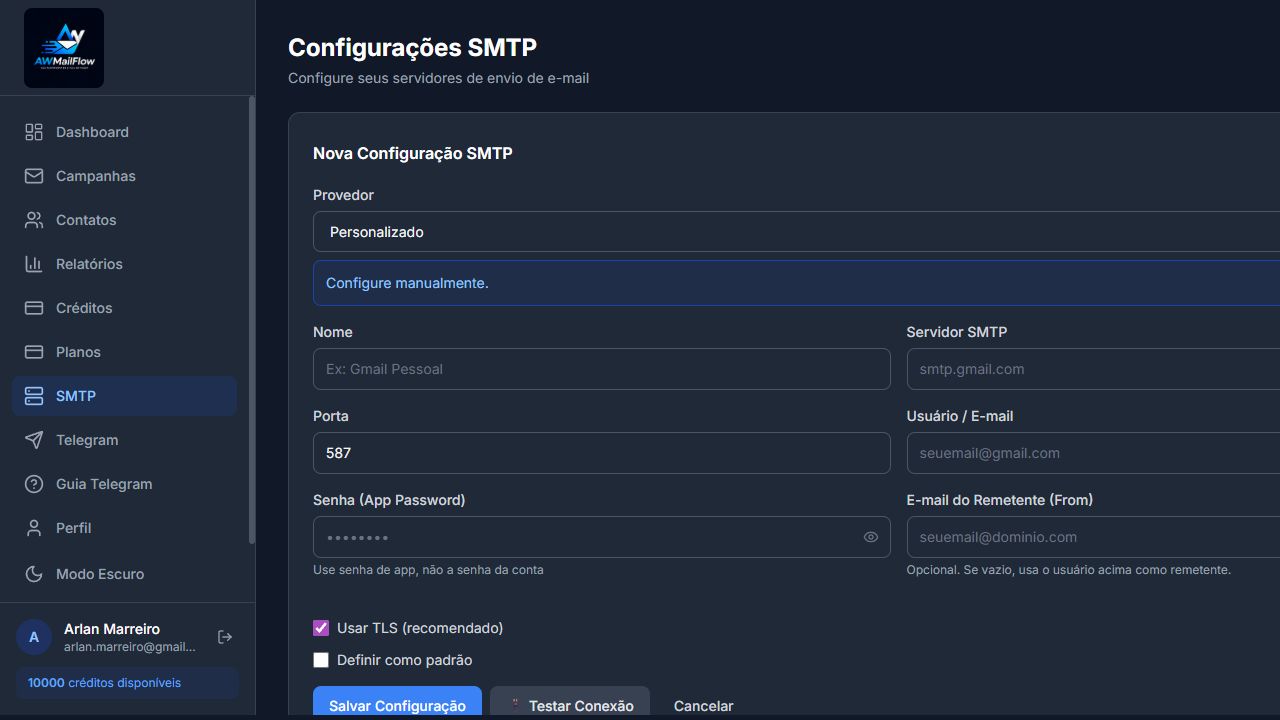The image size is (1280, 720).
Task: Click the sidebar vertical scrollbar
Action: tap(252, 320)
